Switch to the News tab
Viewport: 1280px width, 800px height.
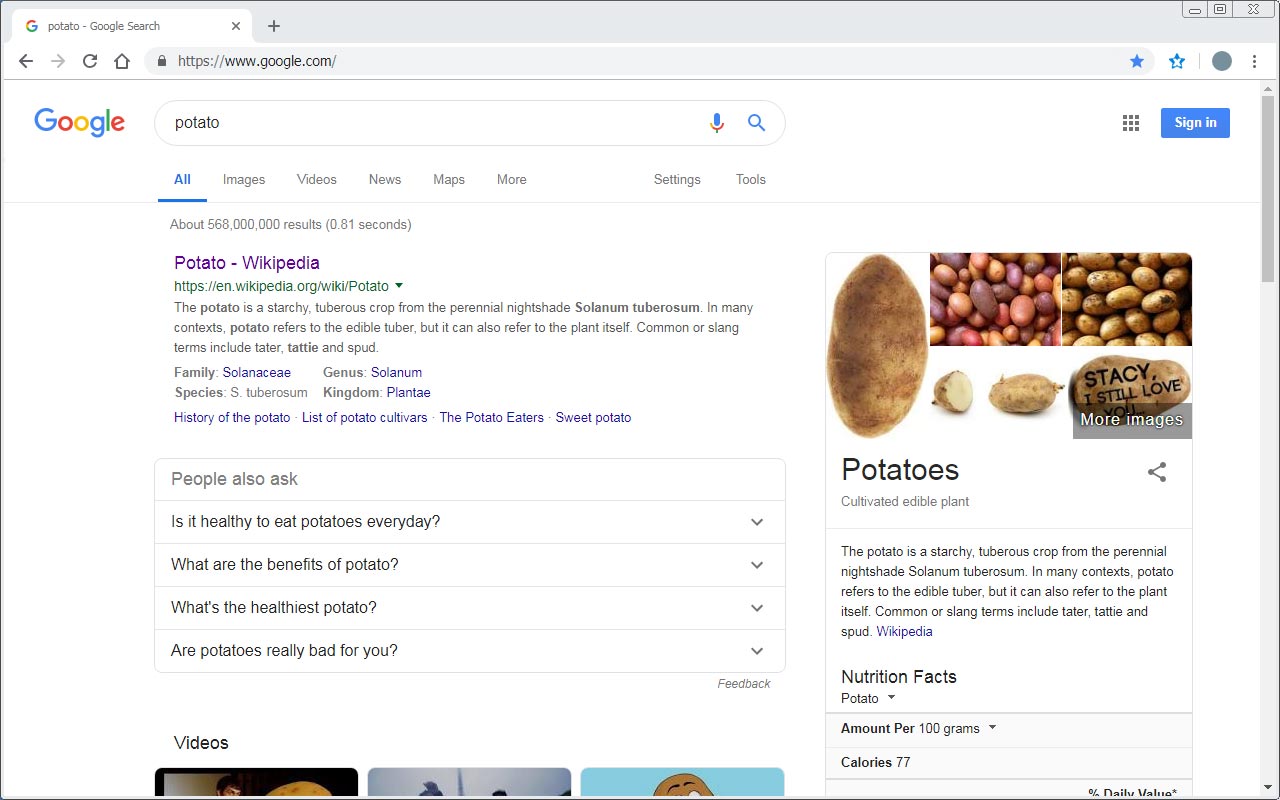(385, 180)
